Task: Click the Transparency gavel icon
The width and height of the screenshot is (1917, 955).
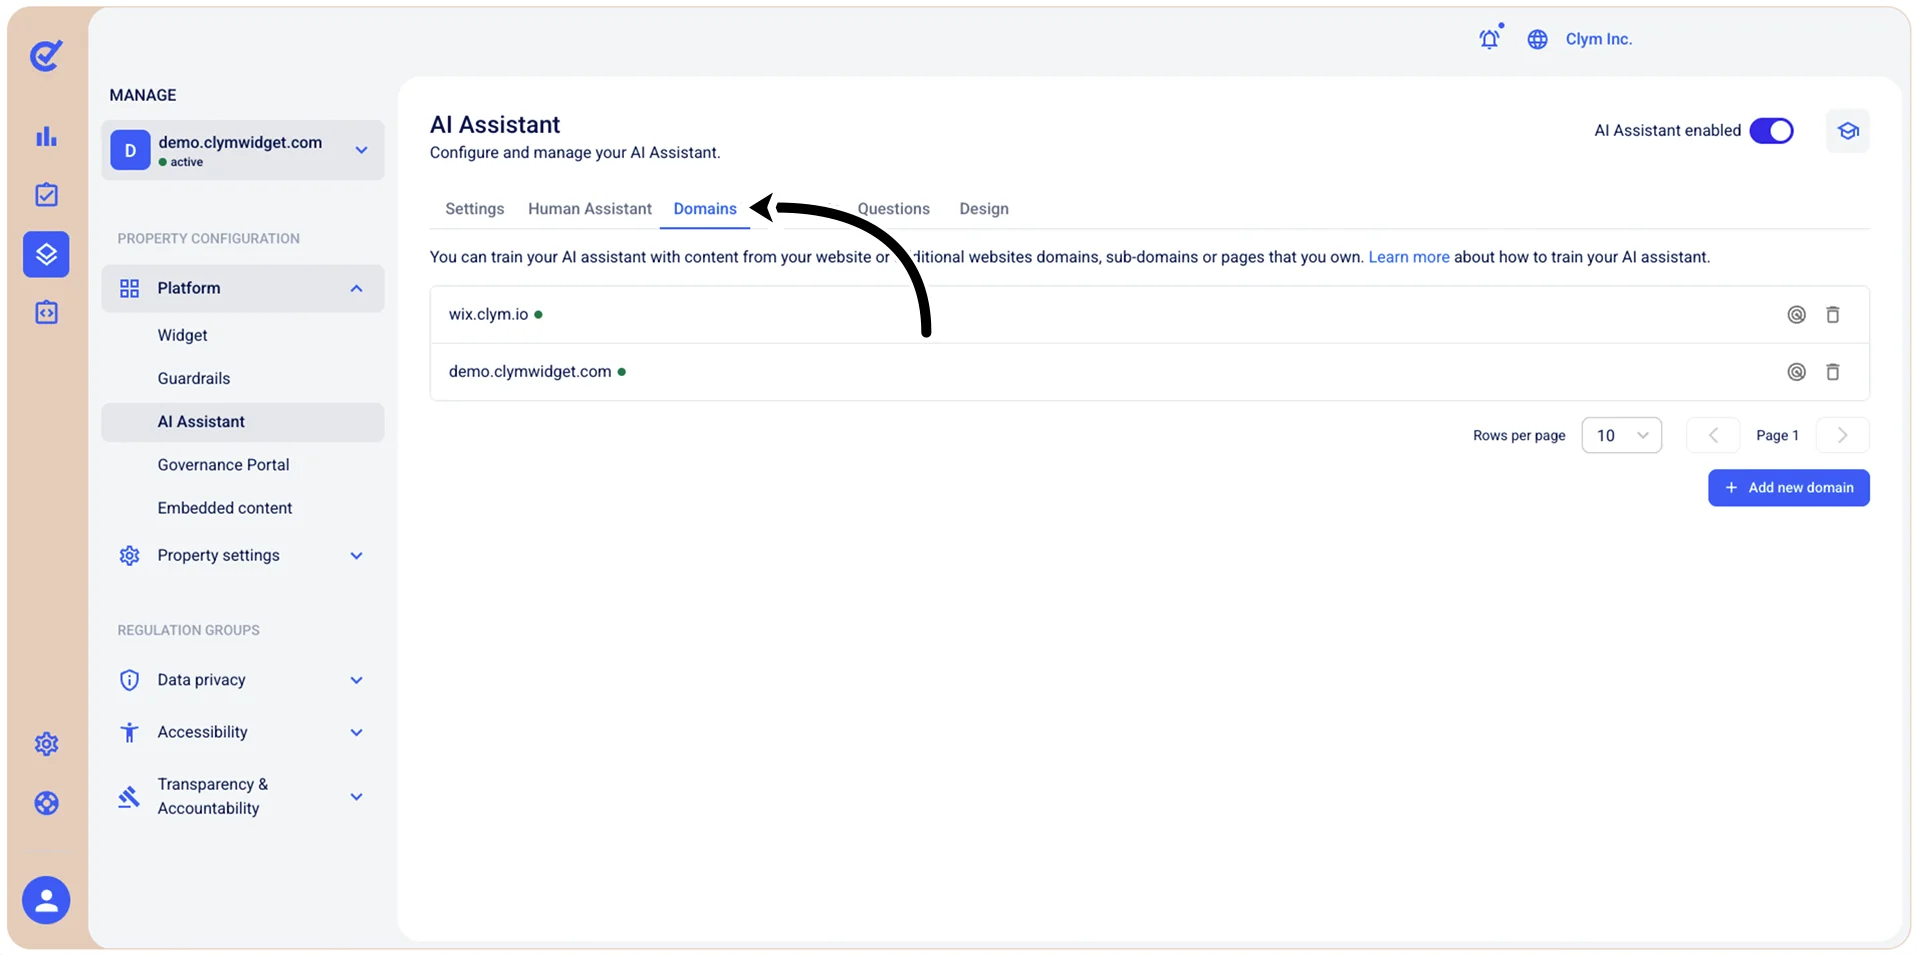Action: click(x=129, y=797)
